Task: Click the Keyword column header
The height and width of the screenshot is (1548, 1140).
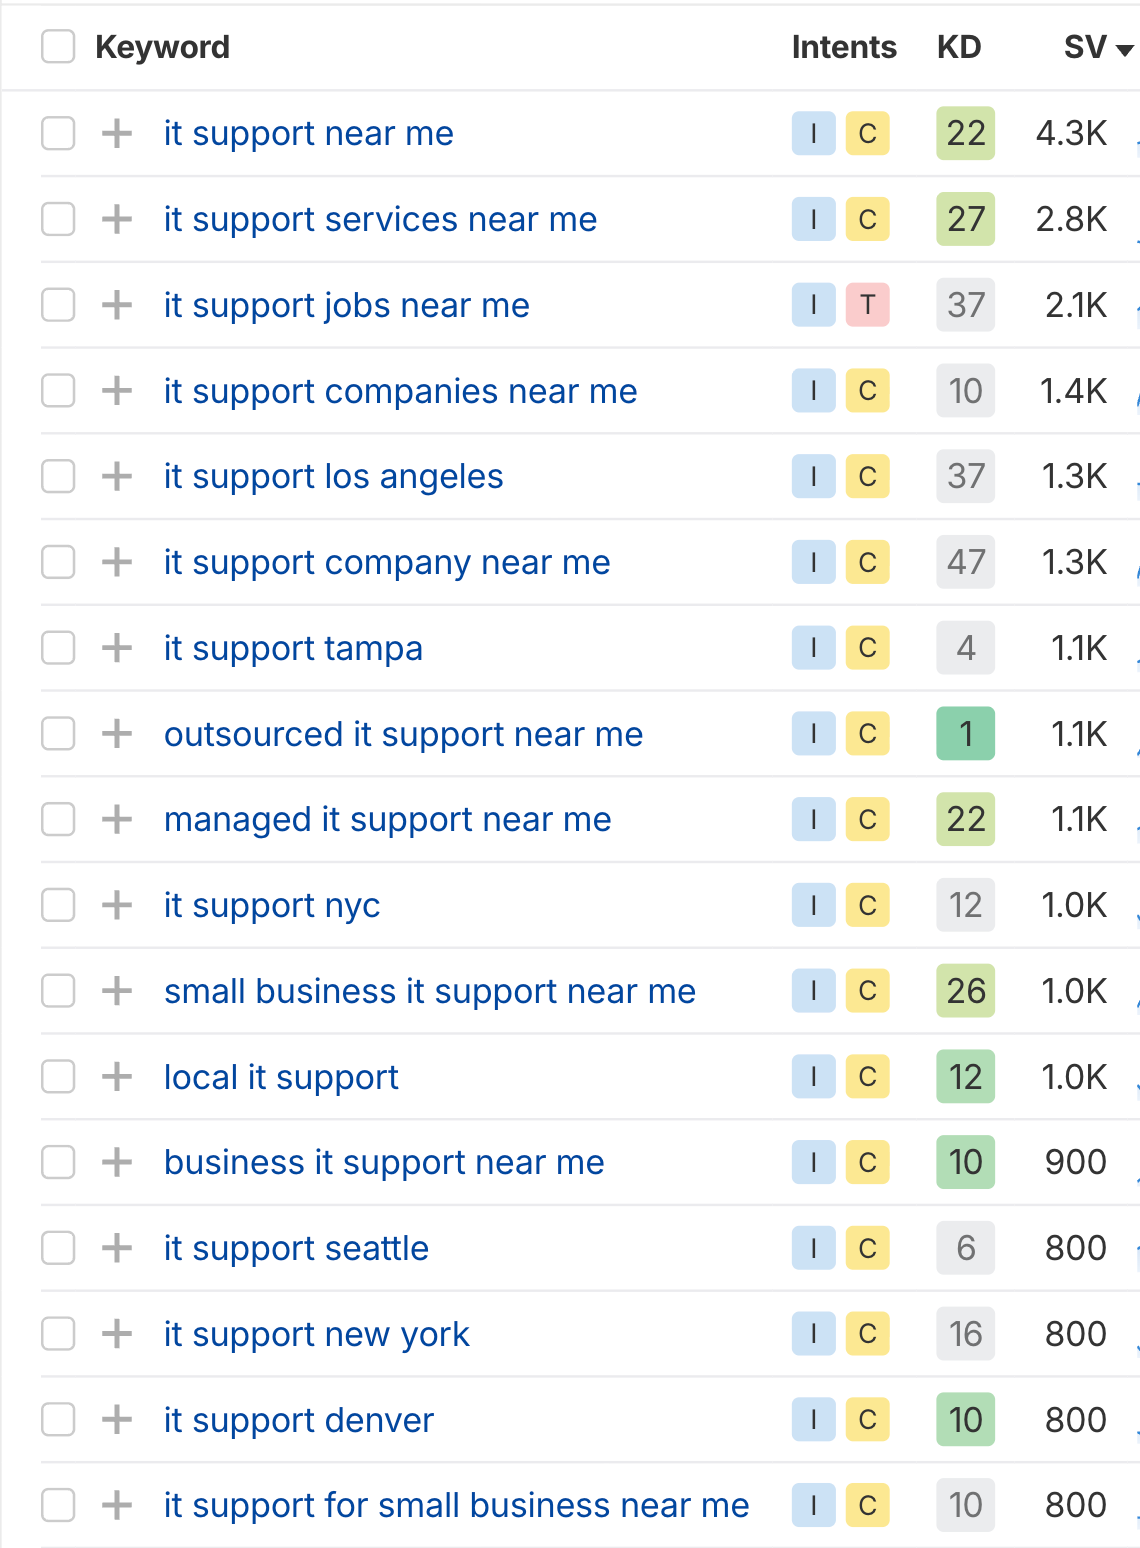Action: [x=163, y=46]
